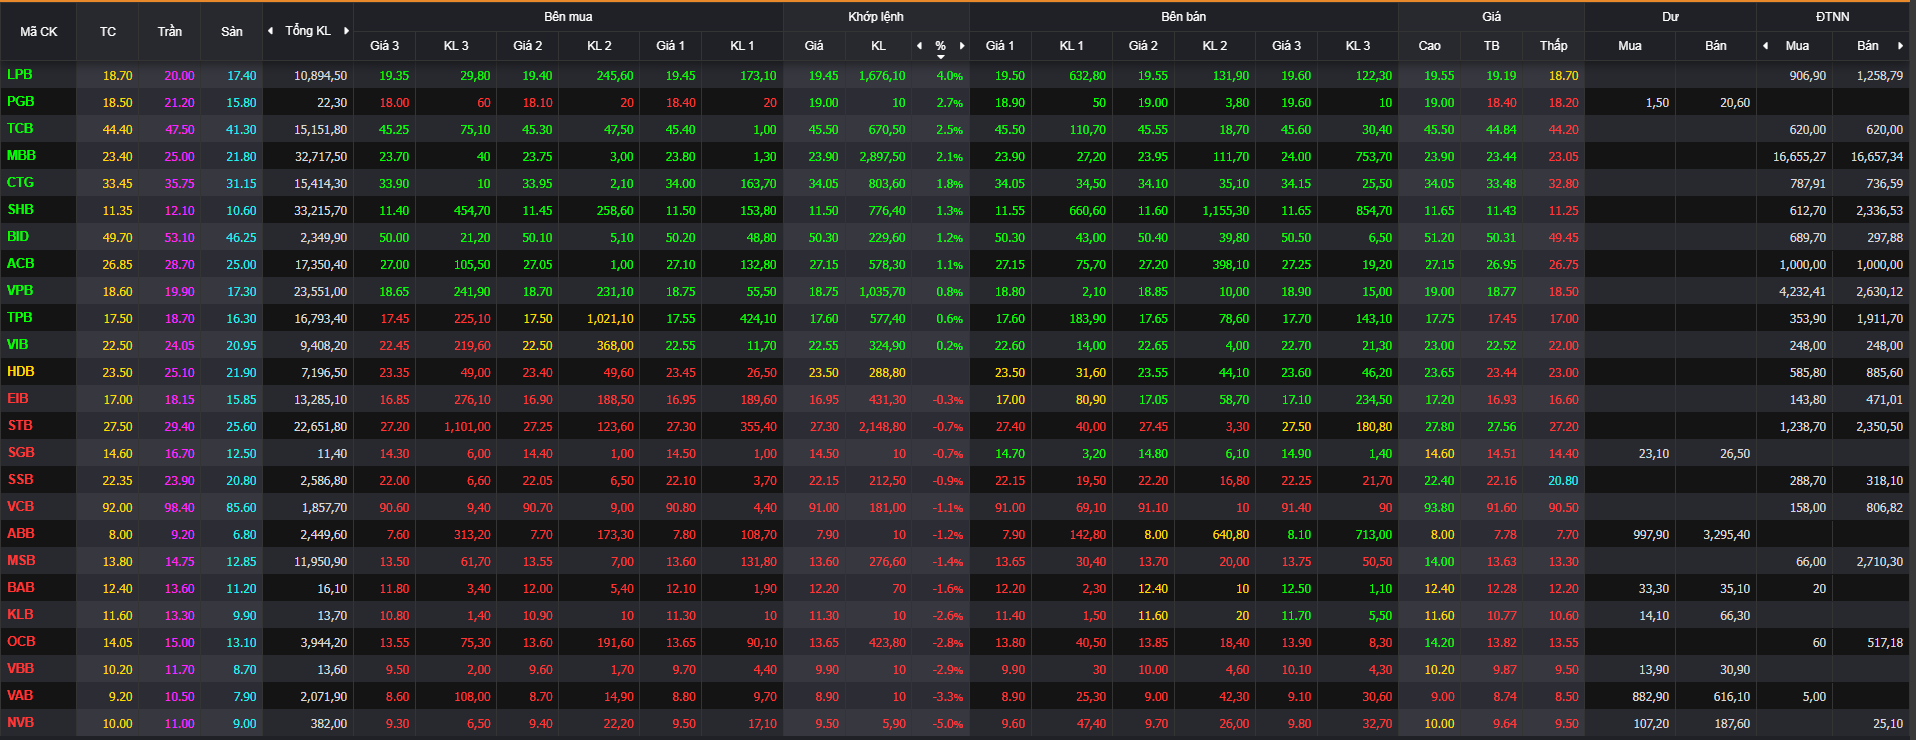Choose the MSB ticker

pos(21,561)
